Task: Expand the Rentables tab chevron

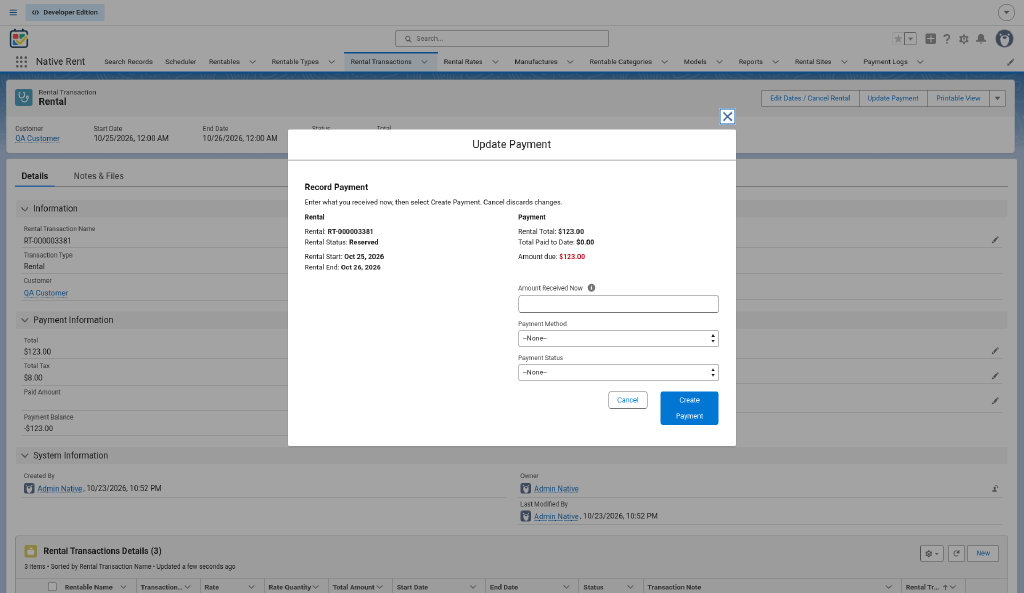Action: [x=252, y=62]
